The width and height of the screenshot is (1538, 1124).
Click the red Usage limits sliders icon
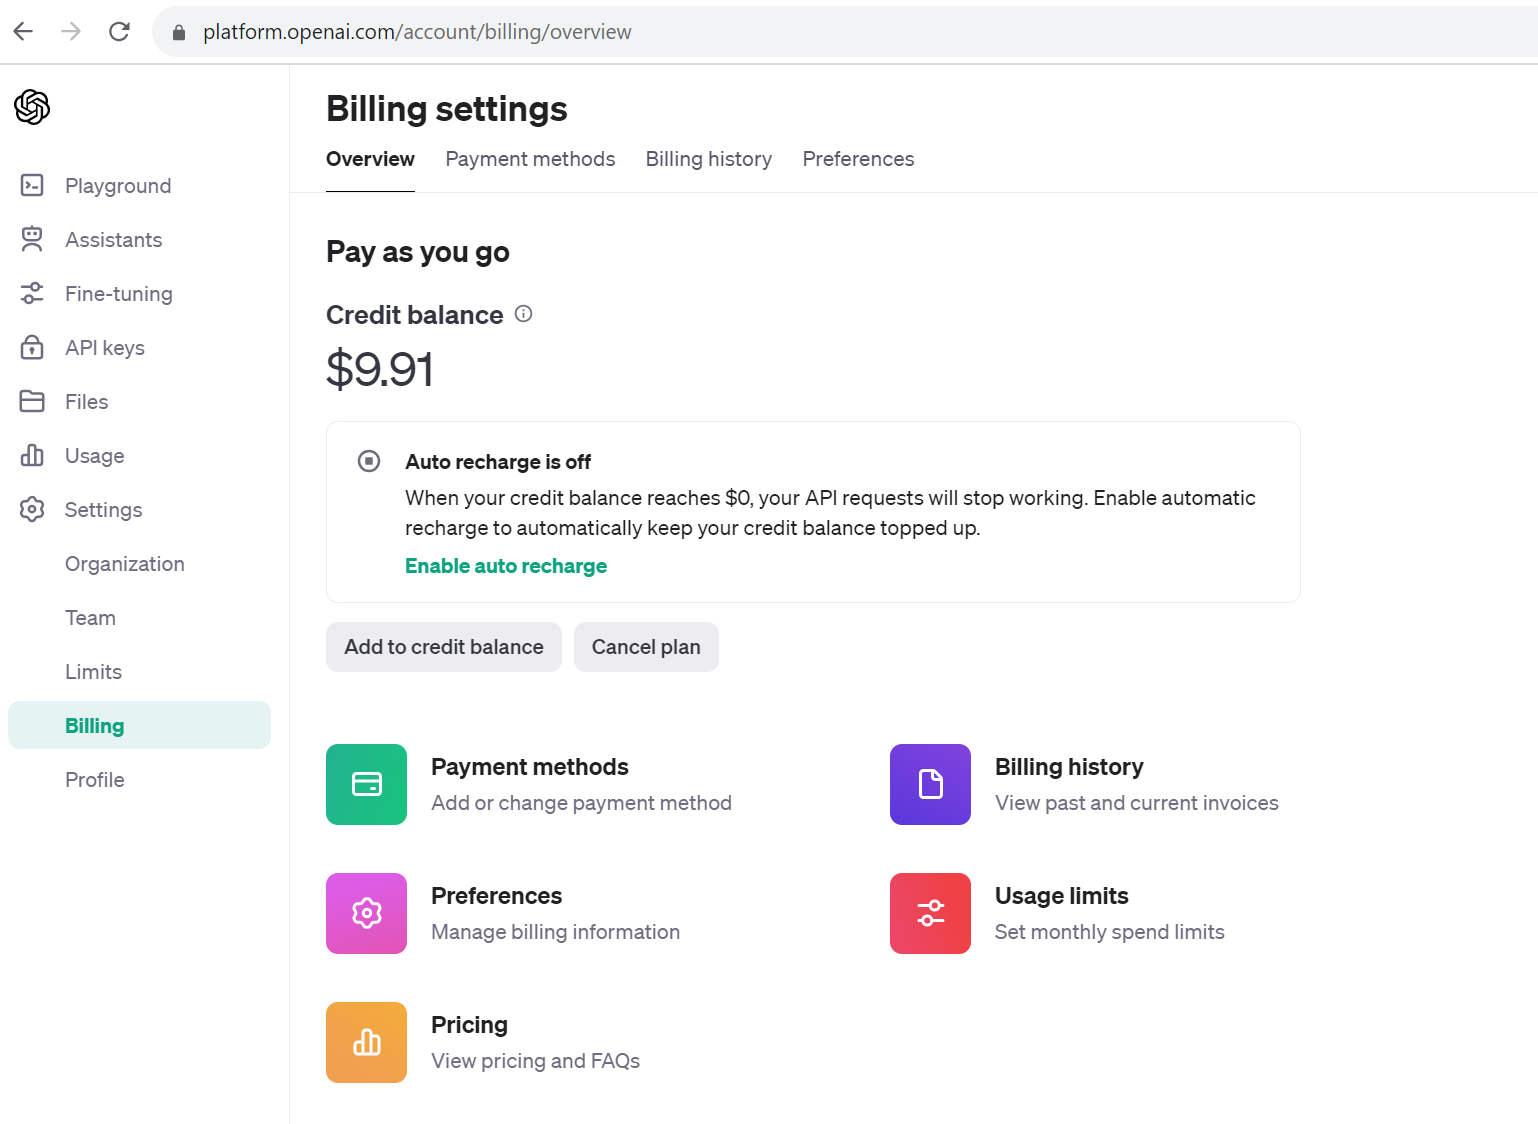point(930,913)
